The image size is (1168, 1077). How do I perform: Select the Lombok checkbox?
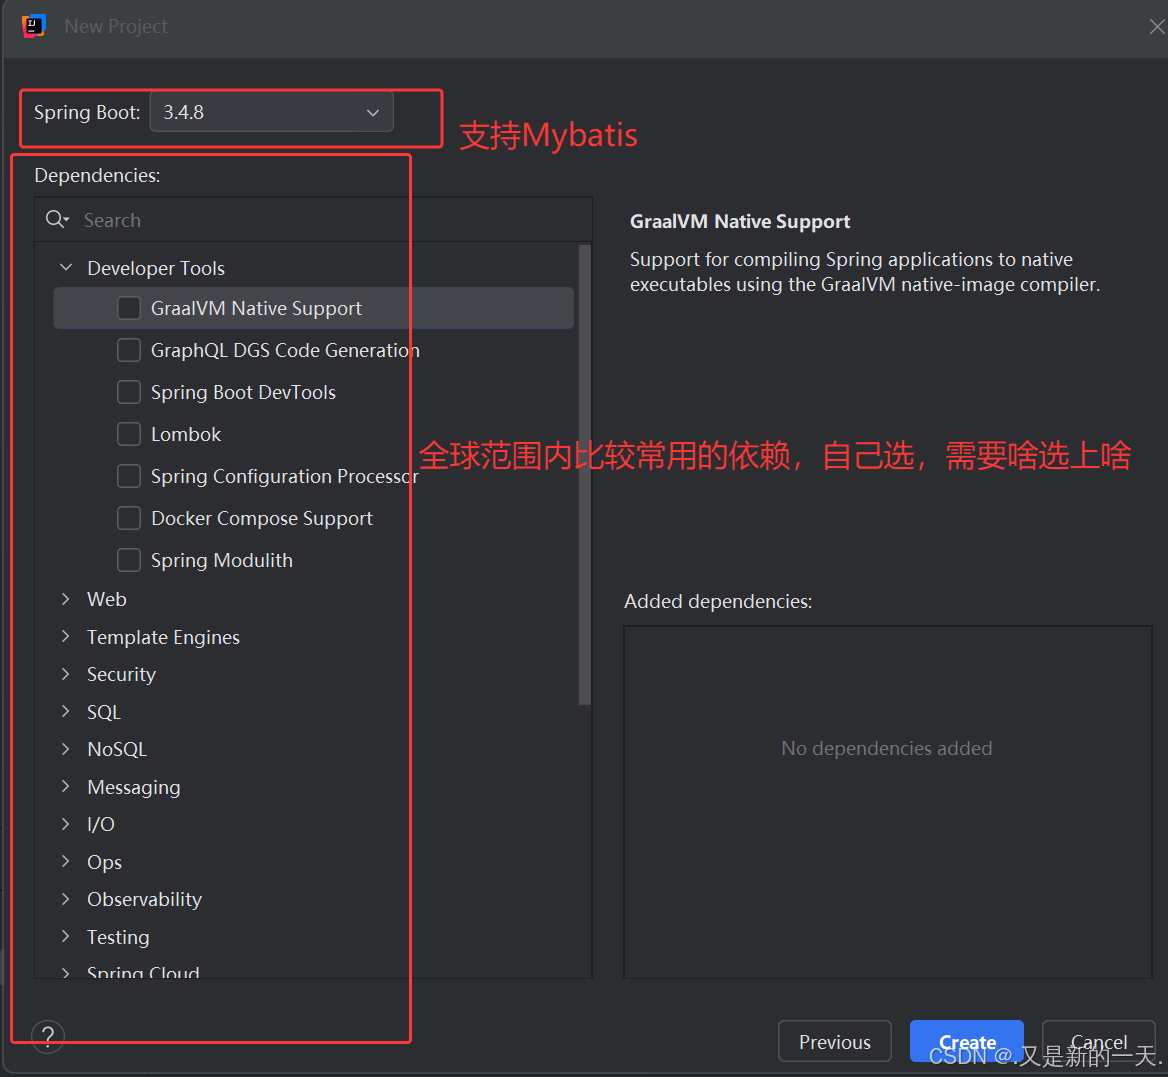(129, 433)
